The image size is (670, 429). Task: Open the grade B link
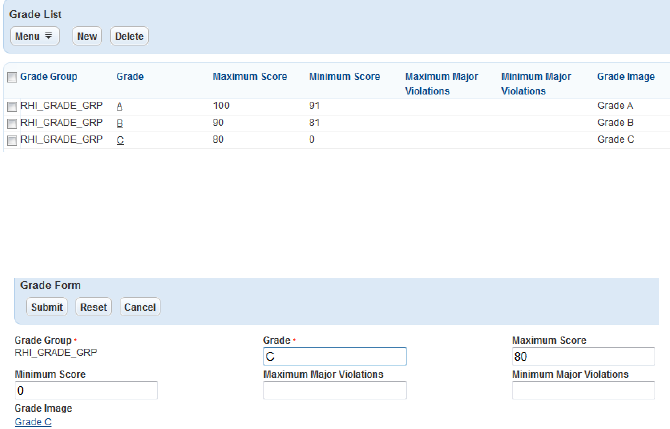tap(120, 123)
